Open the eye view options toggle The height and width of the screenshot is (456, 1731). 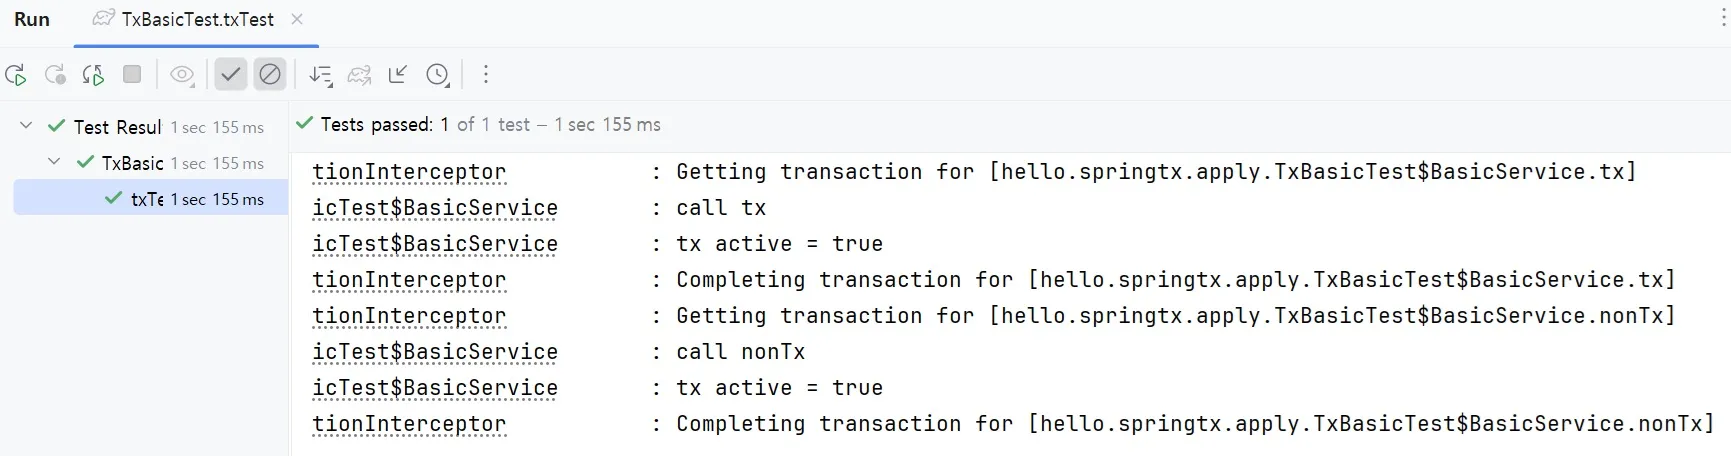tap(182, 75)
